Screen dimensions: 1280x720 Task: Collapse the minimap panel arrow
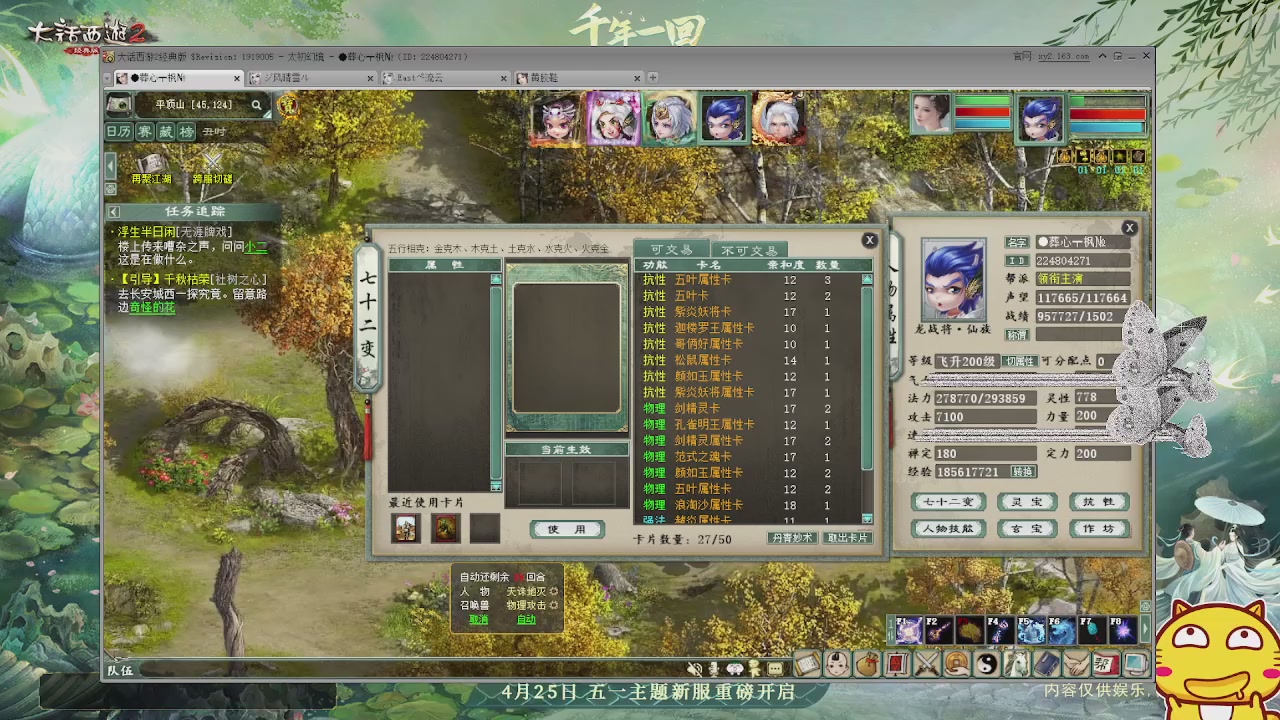coord(109,165)
